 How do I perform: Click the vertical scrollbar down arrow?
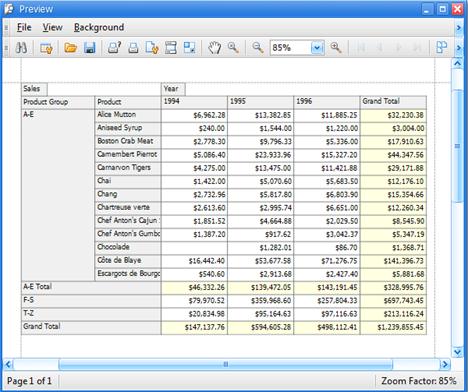tap(457, 352)
